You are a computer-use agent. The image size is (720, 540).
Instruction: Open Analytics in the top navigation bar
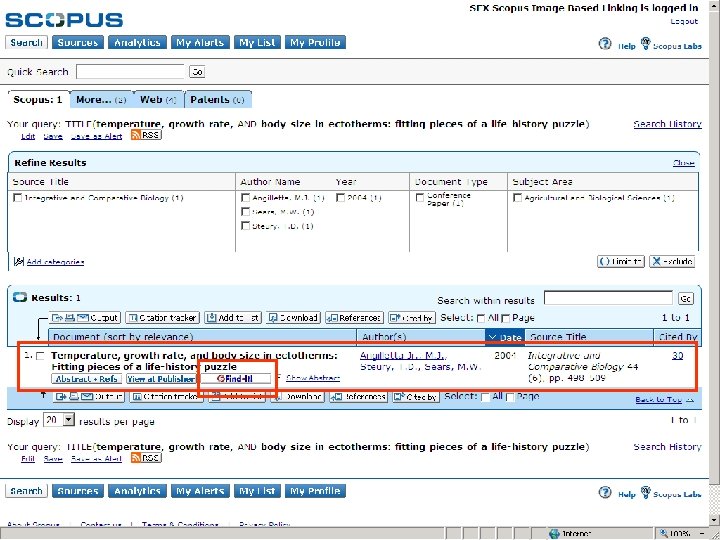click(137, 42)
